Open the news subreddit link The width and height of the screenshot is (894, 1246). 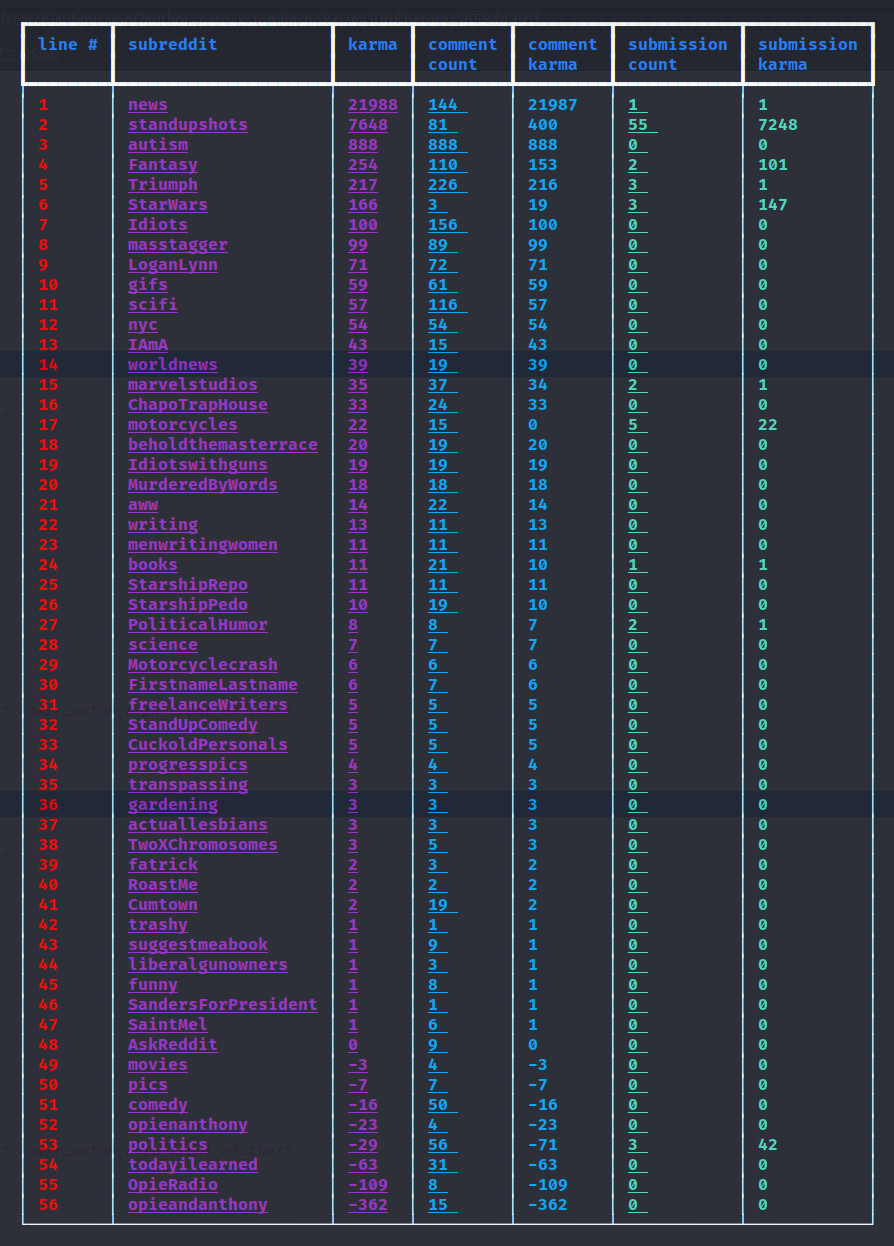tap(148, 105)
